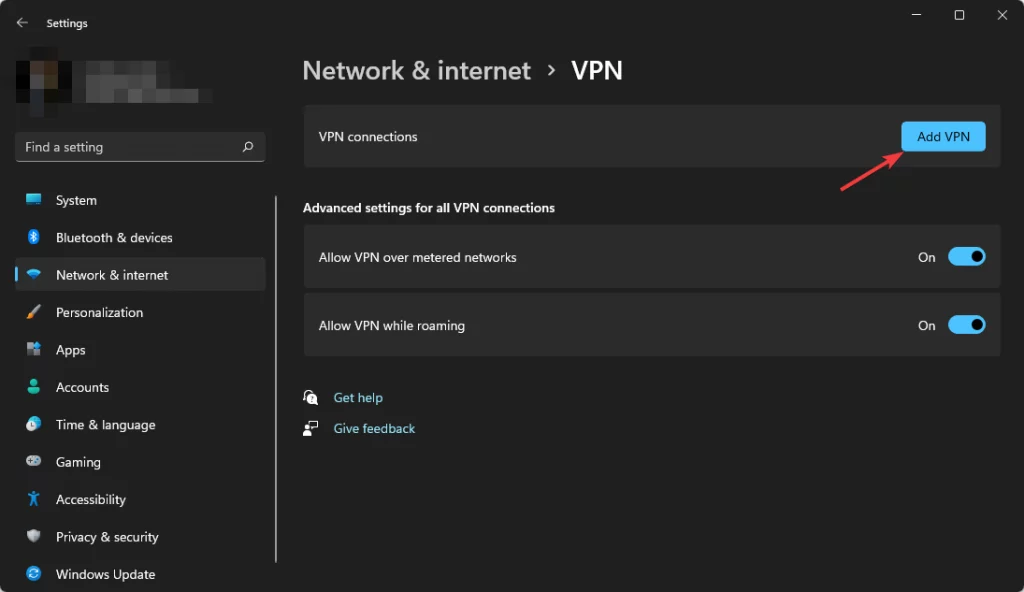The image size is (1024, 592).
Task: Click the back arrow in Settings
Action: 21,22
